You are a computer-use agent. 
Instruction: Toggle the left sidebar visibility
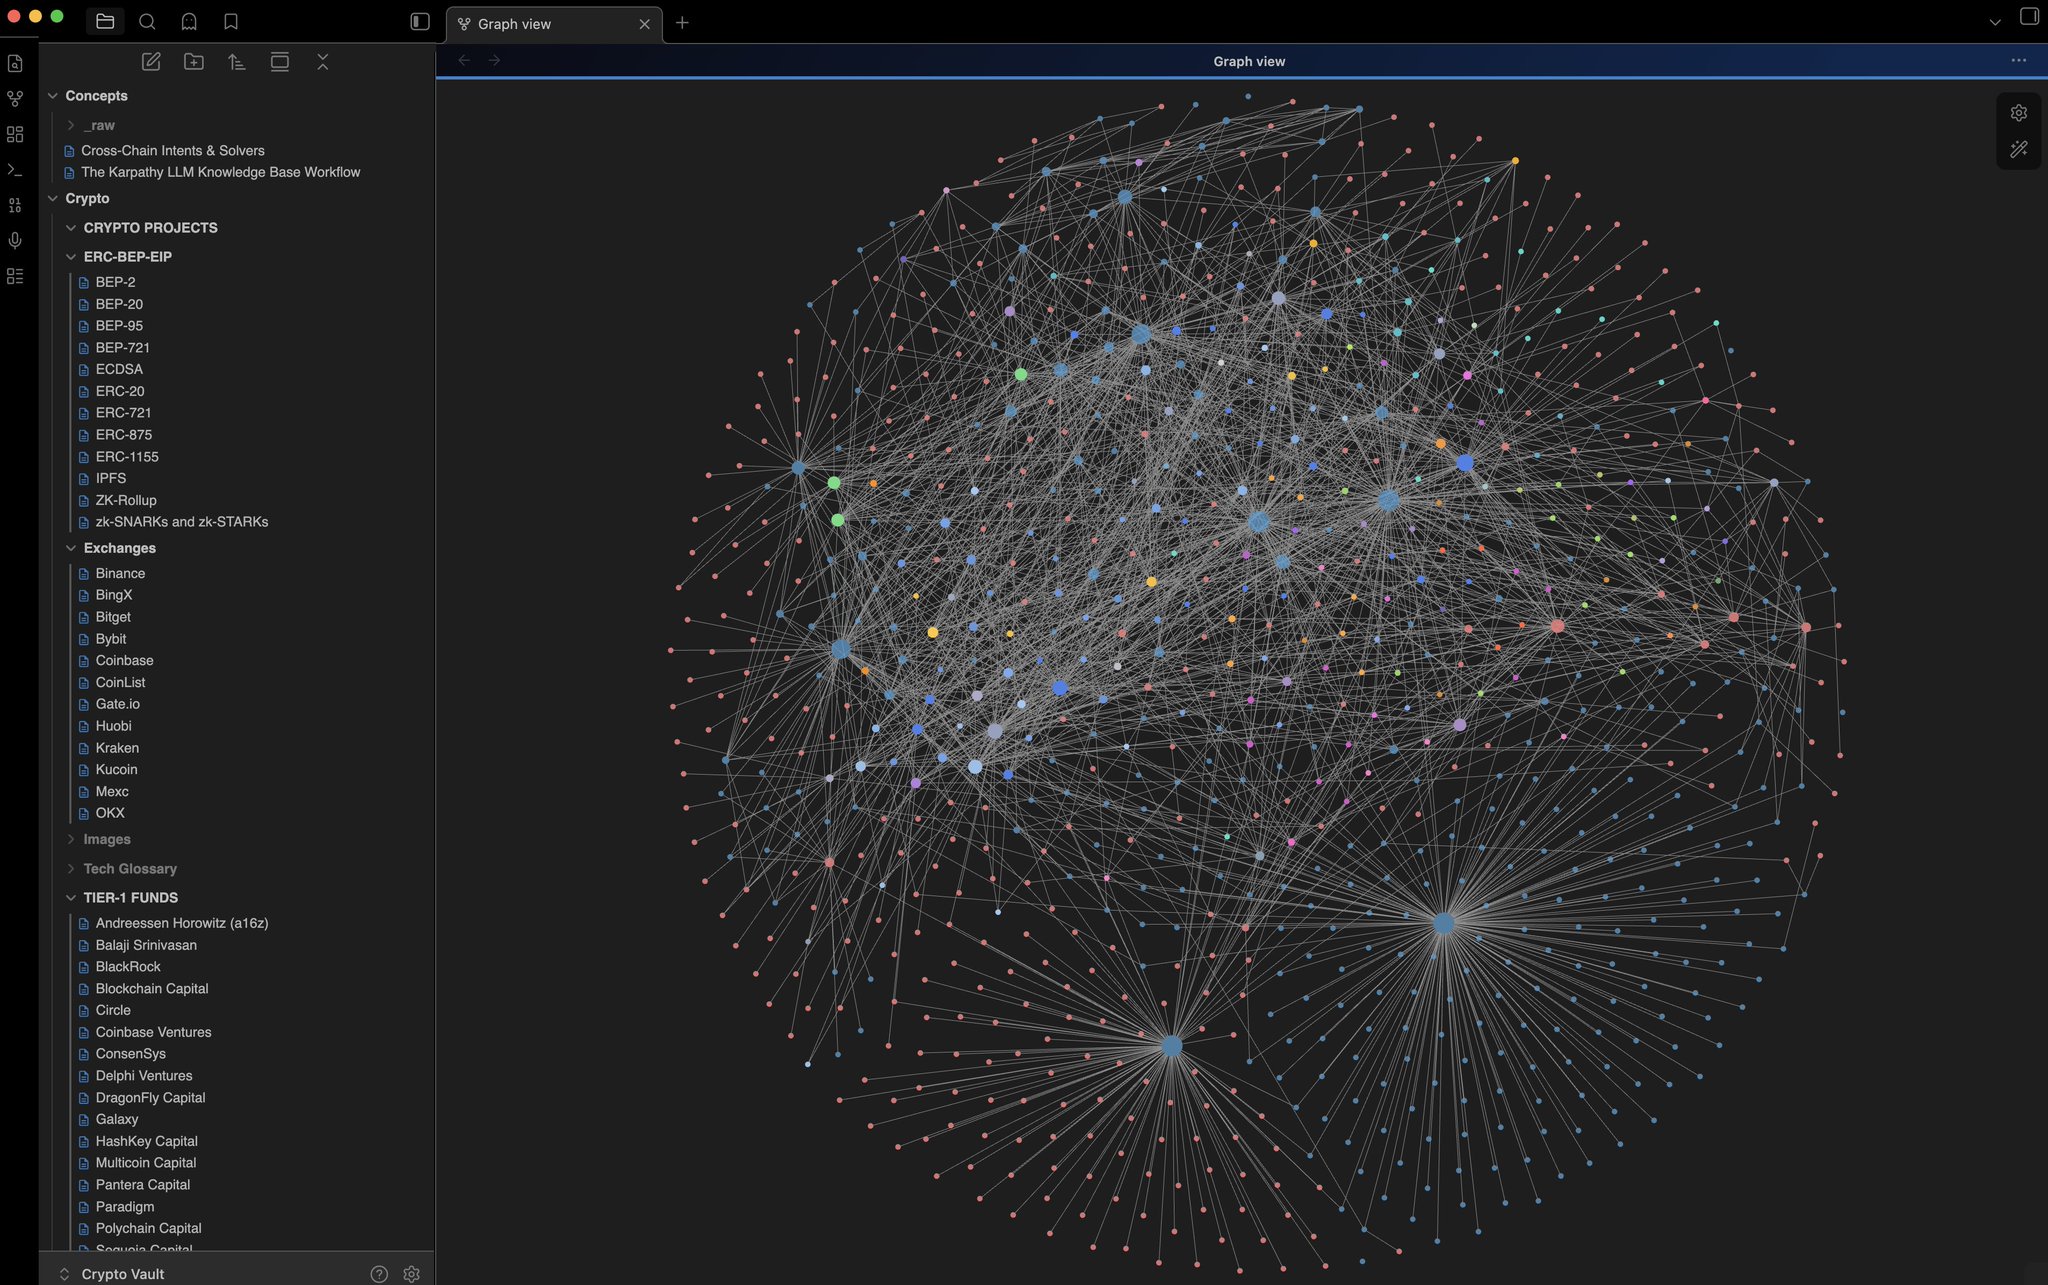click(420, 22)
